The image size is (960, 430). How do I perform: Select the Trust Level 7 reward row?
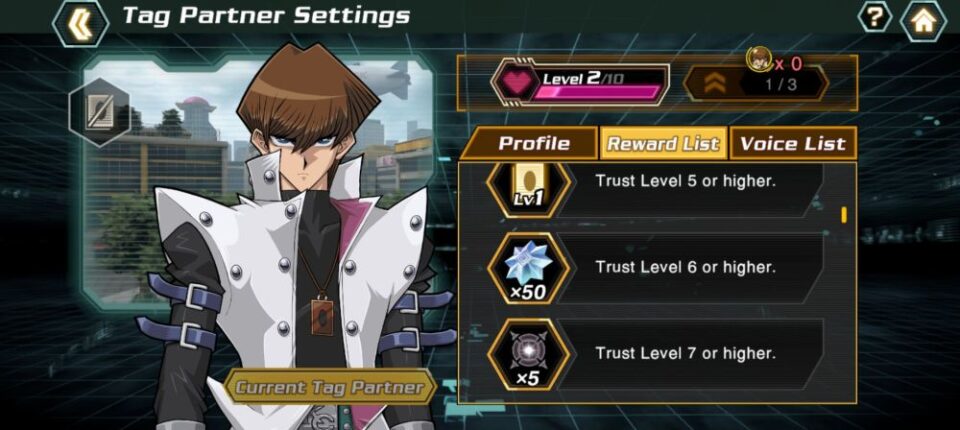click(x=655, y=355)
